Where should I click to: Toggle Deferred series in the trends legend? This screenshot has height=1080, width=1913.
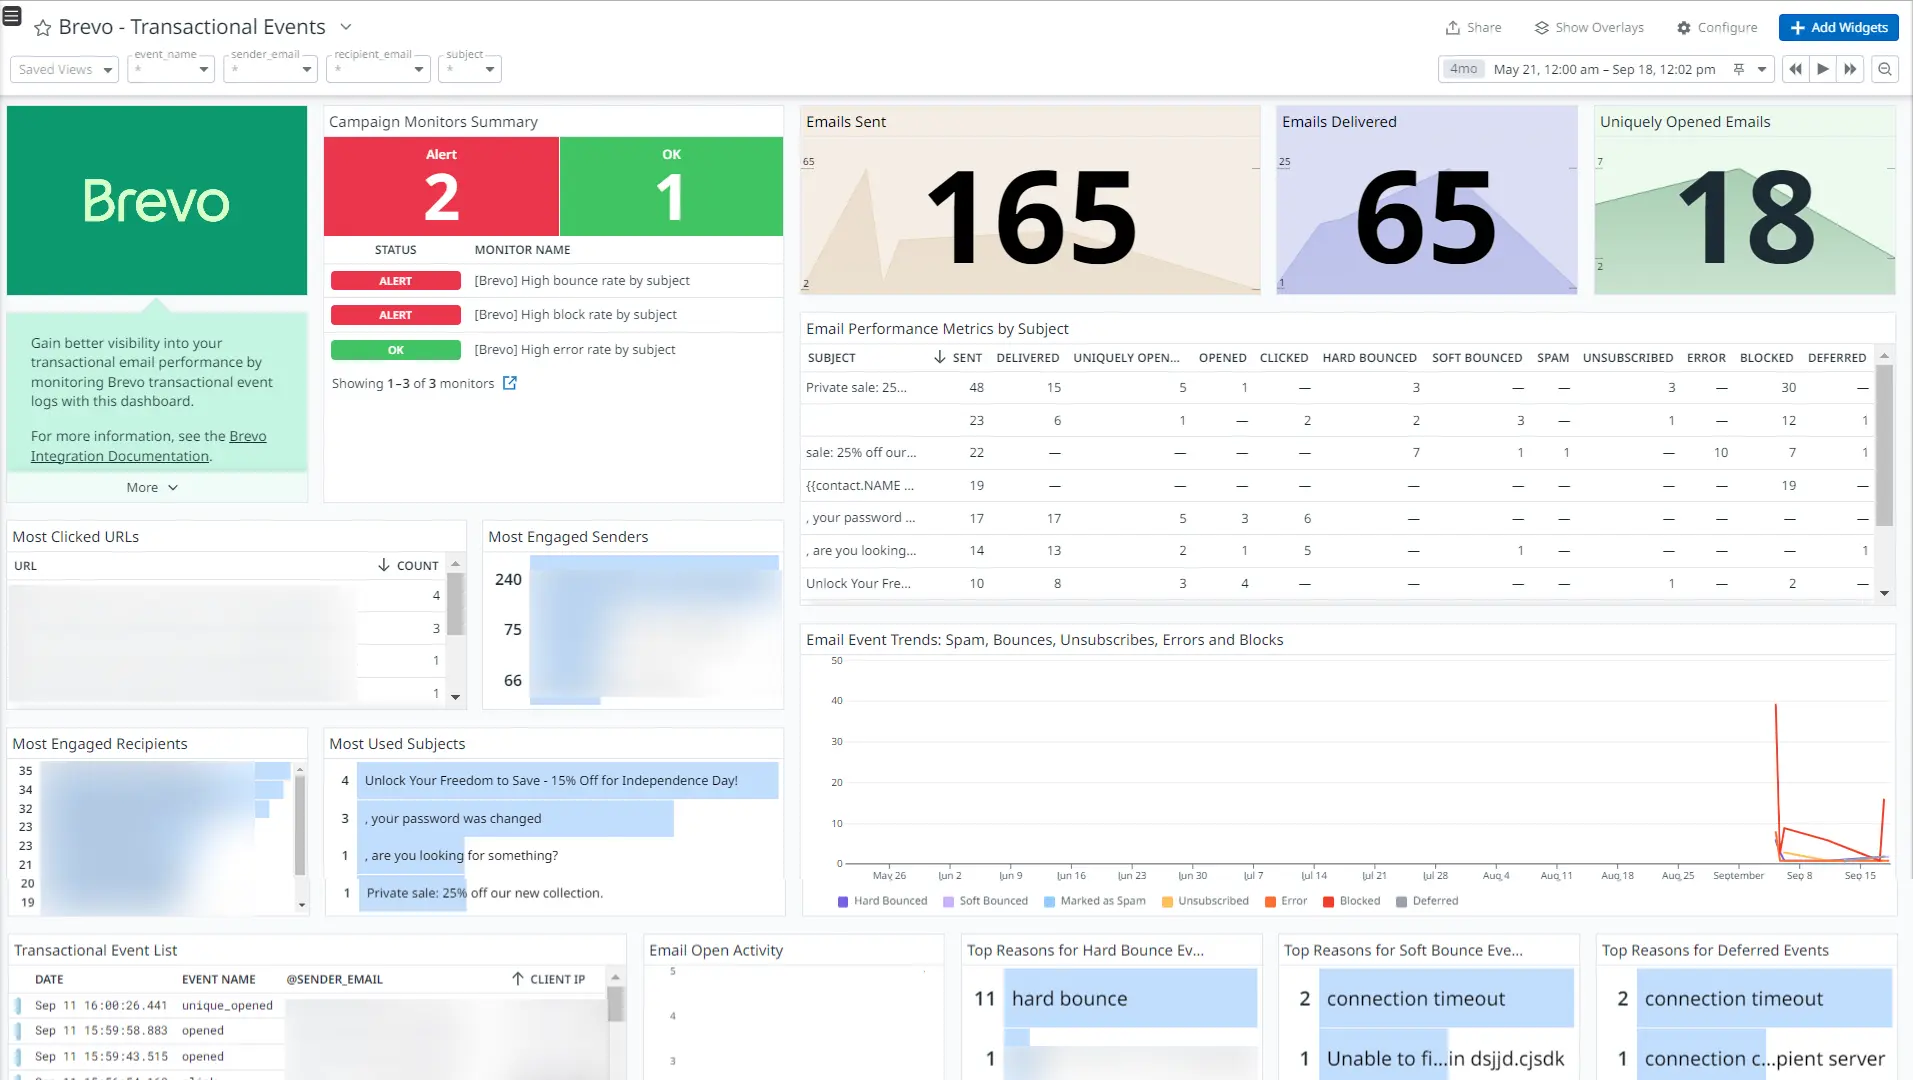[1428, 901]
